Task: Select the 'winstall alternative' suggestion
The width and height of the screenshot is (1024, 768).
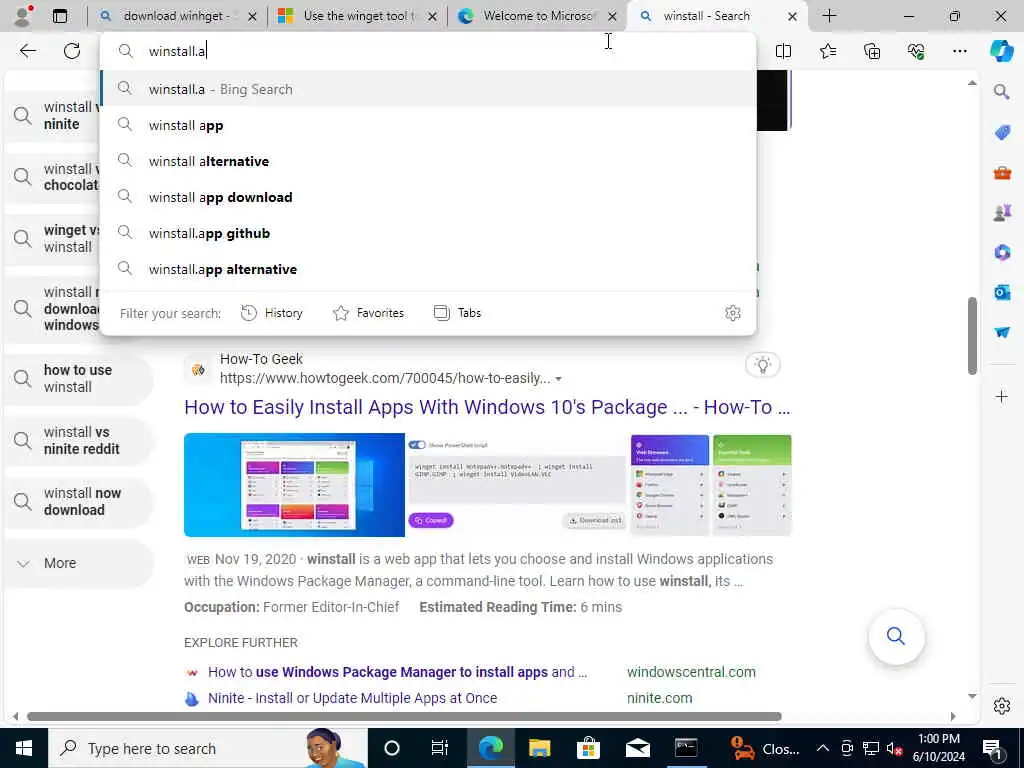Action: [x=428, y=161]
